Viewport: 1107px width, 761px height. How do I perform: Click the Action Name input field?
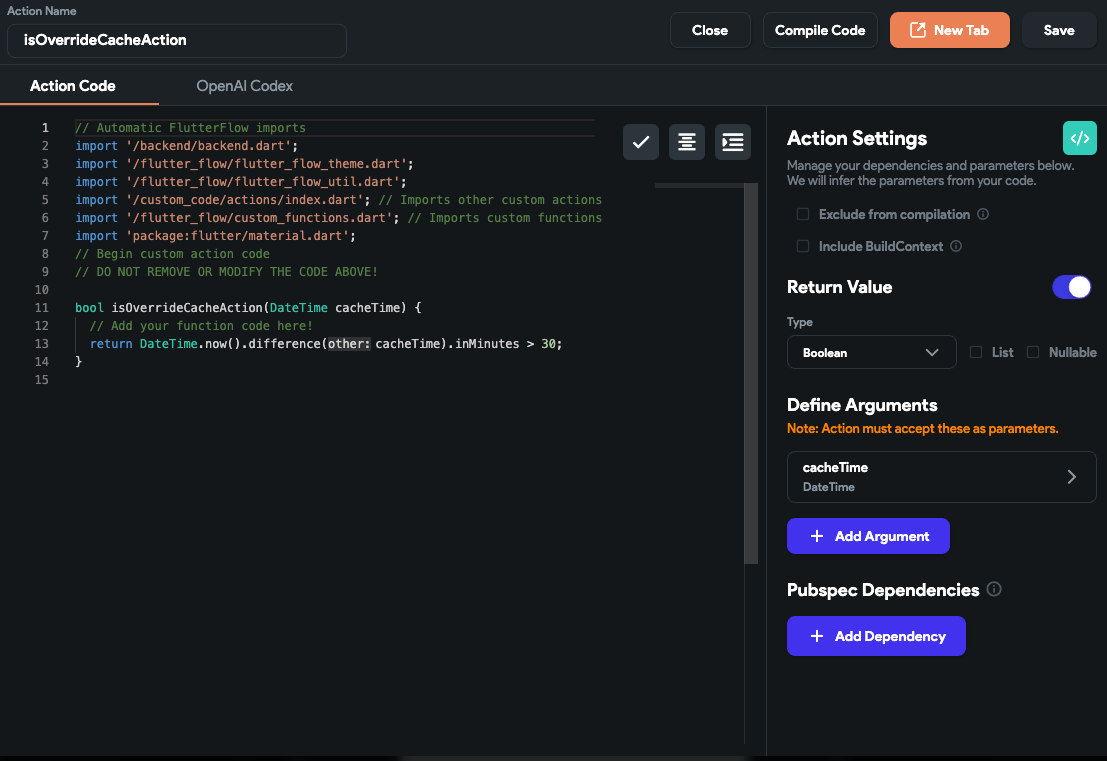[x=176, y=40]
